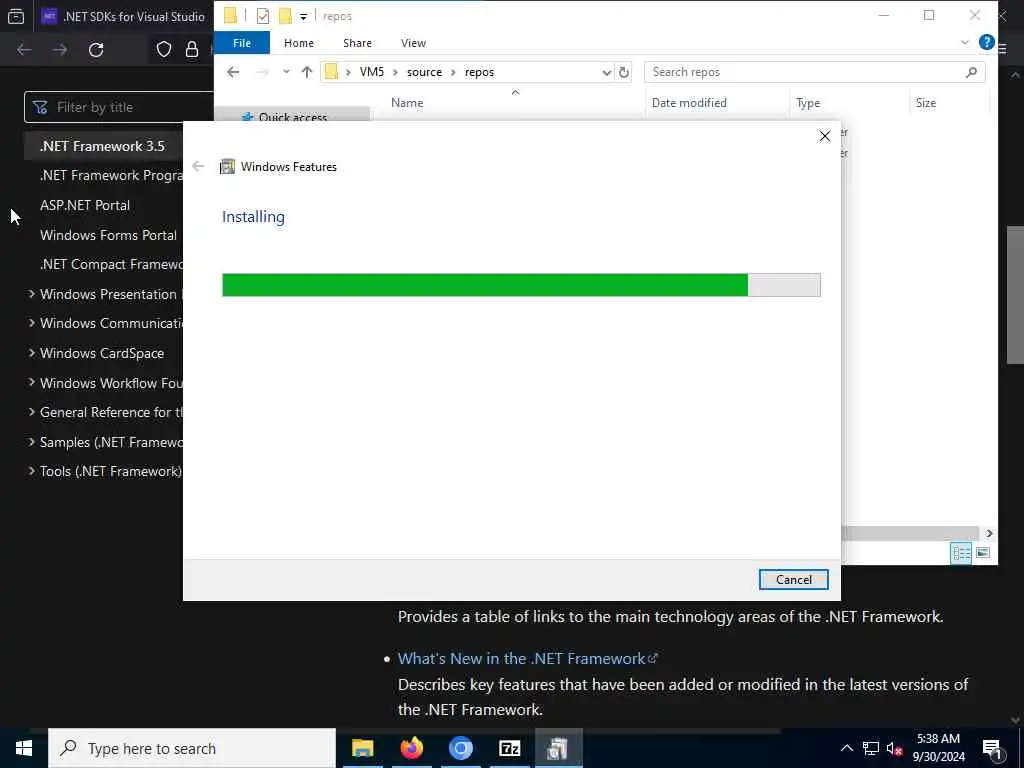Click browser shield tracking protection icon
The image size is (1024, 768).
[164, 50]
